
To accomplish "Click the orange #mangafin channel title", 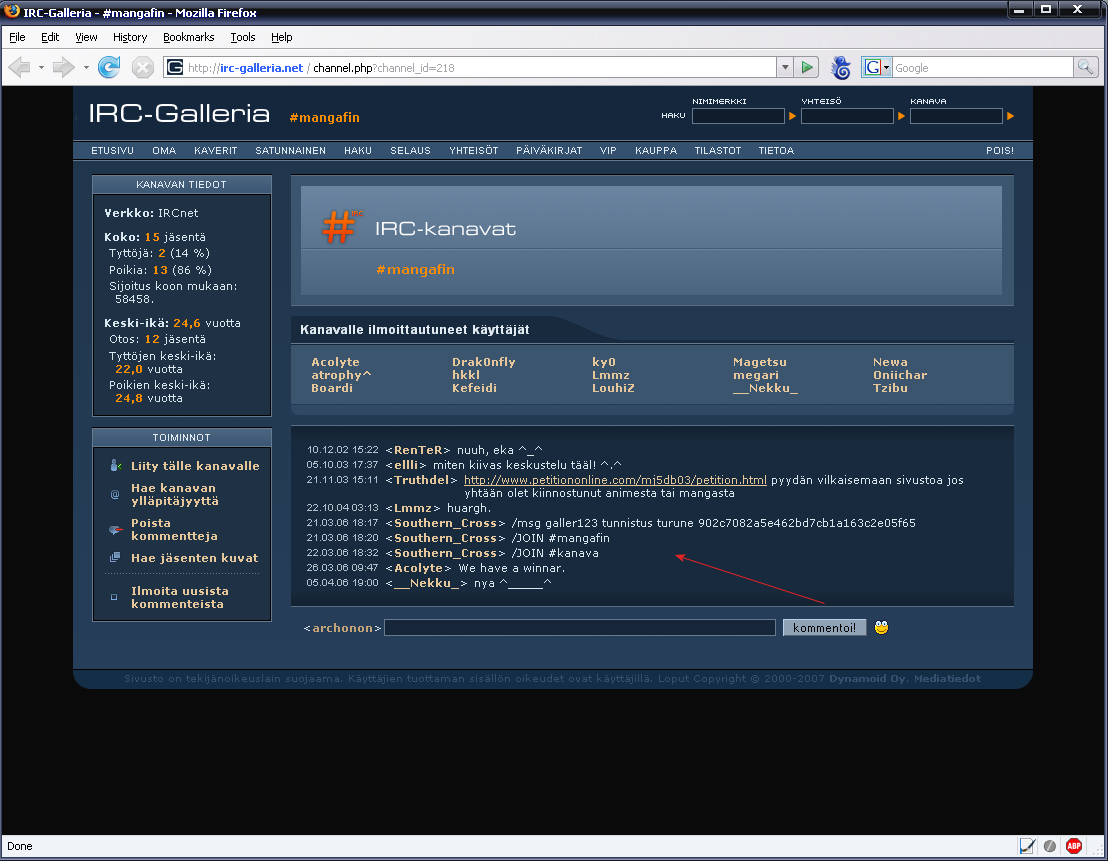I will 416,269.
